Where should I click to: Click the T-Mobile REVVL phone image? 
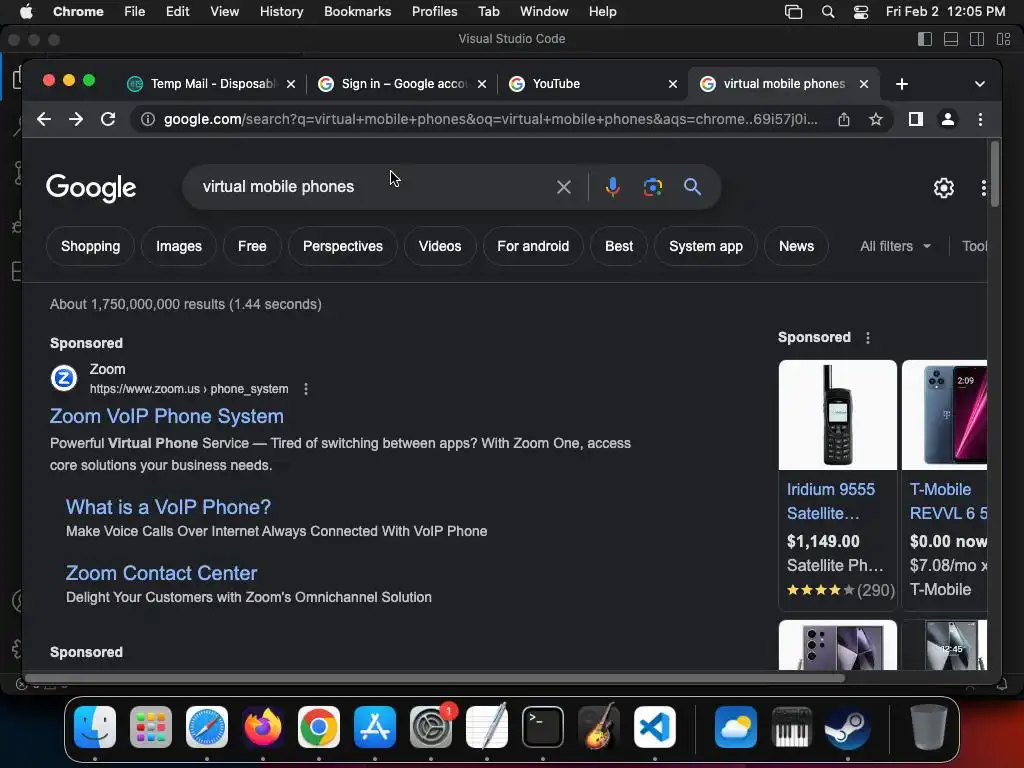944,415
